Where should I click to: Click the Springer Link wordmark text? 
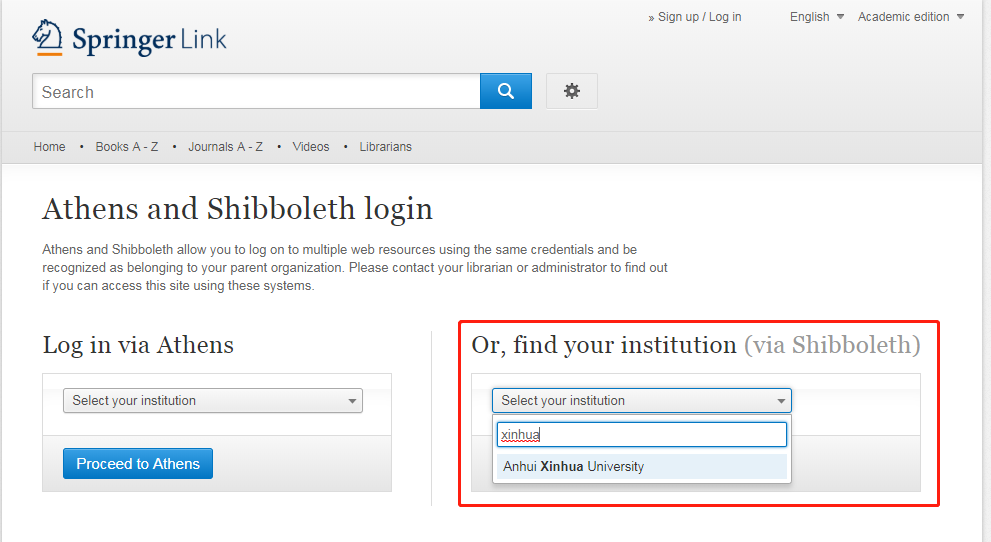point(149,40)
